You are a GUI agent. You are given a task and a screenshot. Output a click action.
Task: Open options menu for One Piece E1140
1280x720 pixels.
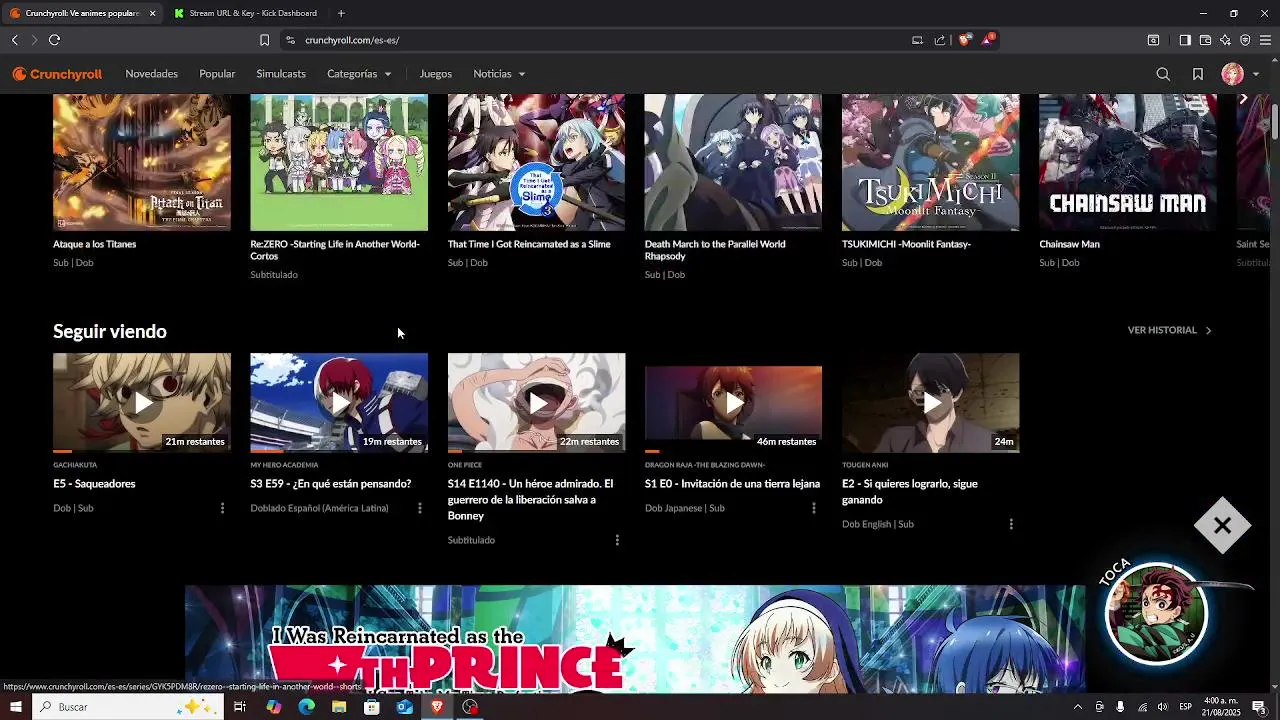click(616, 540)
